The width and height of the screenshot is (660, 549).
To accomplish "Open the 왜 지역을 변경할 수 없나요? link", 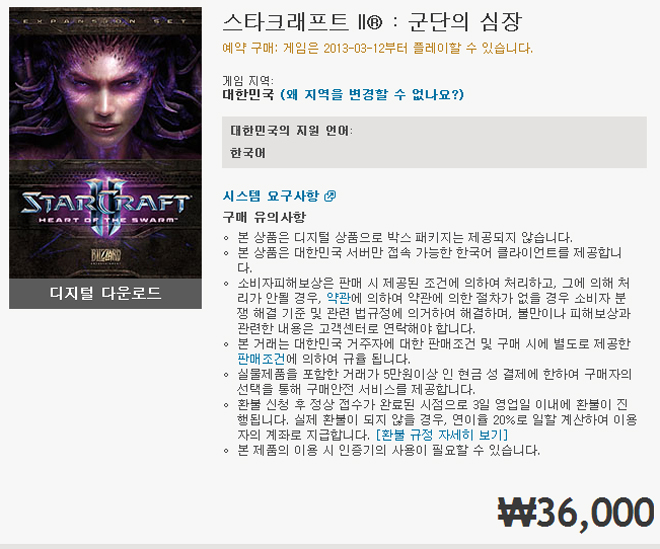I will click(x=372, y=94).
